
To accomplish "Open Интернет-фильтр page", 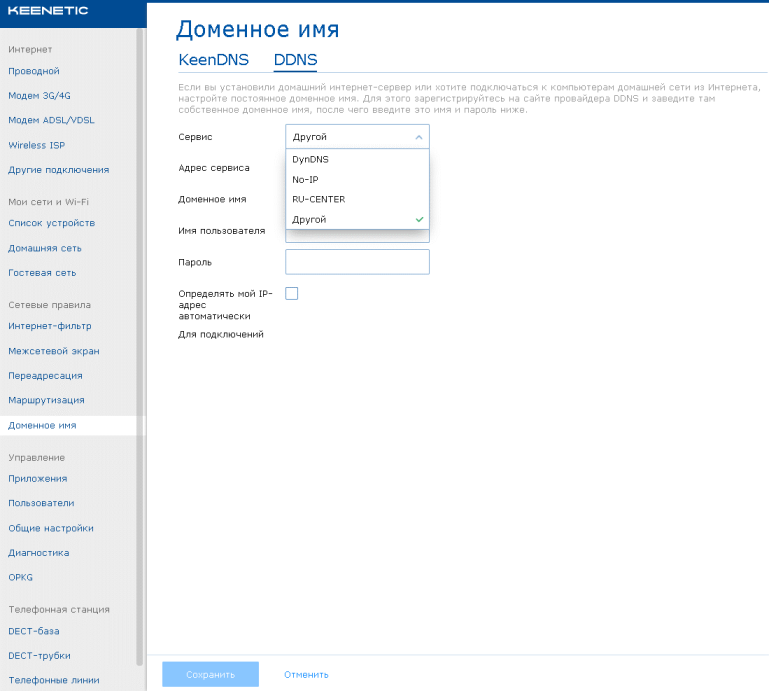I will click(x=50, y=326).
